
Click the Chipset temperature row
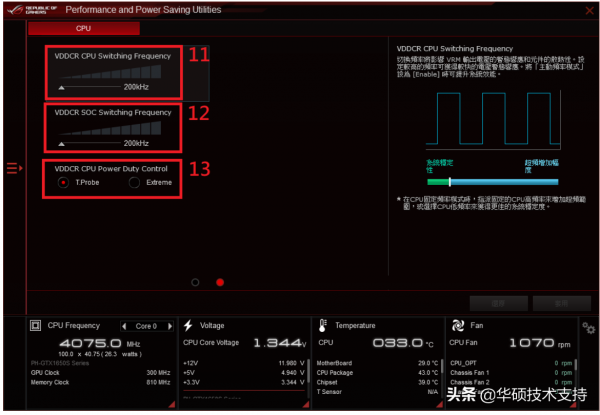pyautogui.click(x=377, y=382)
